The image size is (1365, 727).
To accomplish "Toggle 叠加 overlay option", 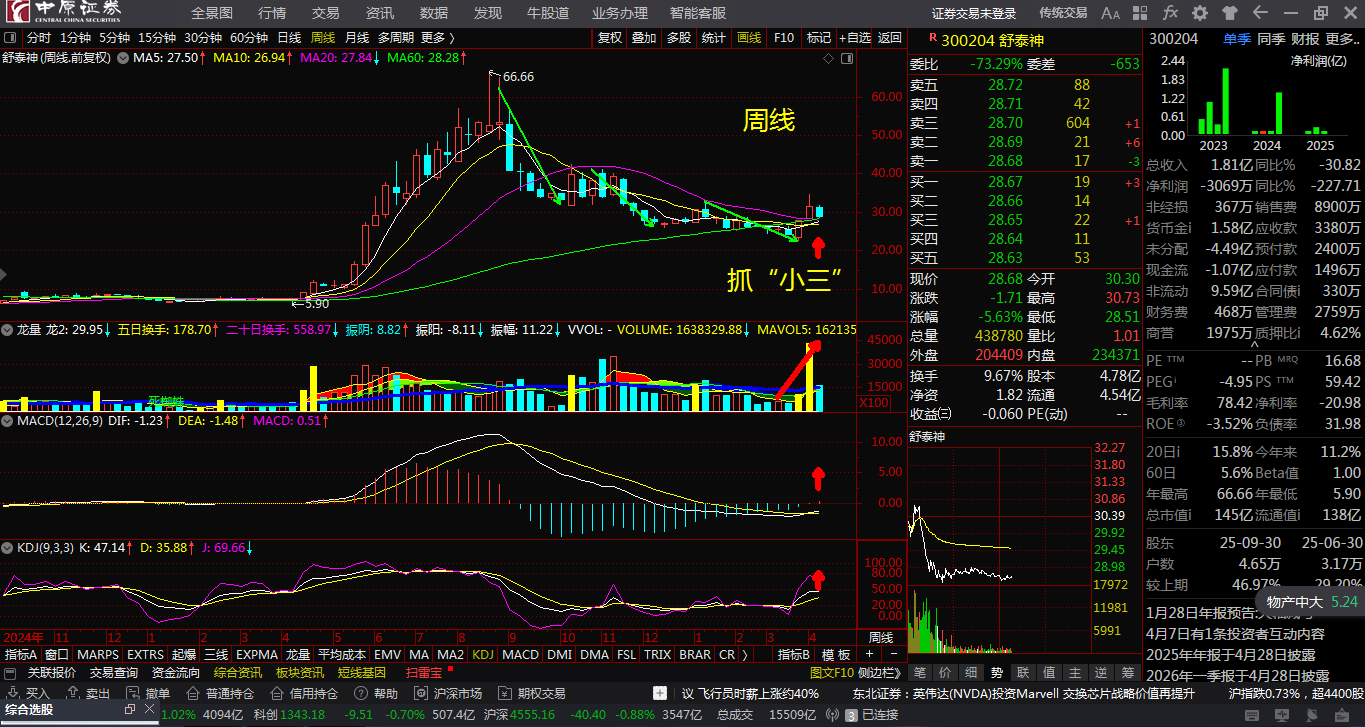I will click(x=644, y=38).
